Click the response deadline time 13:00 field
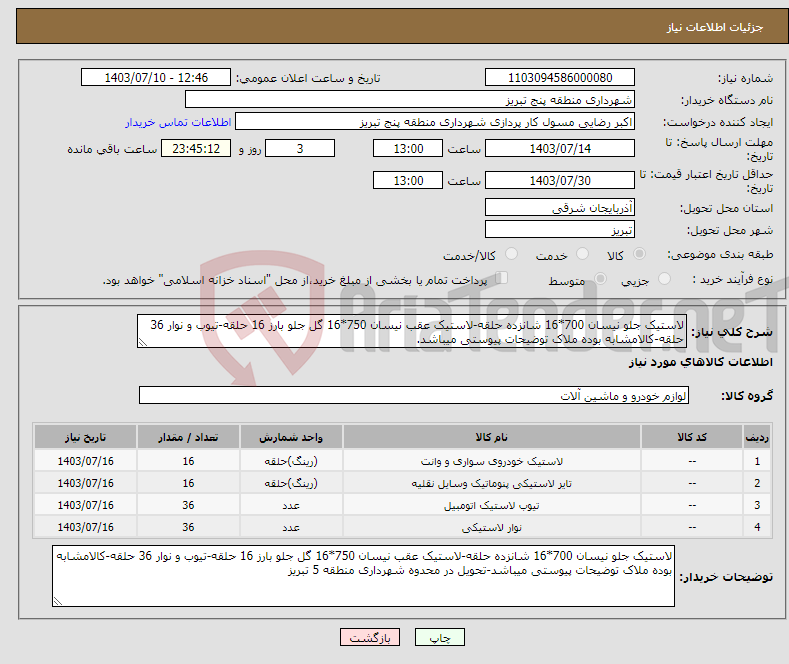Image resolution: width=789 pixels, height=664 pixels. (x=408, y=148)
